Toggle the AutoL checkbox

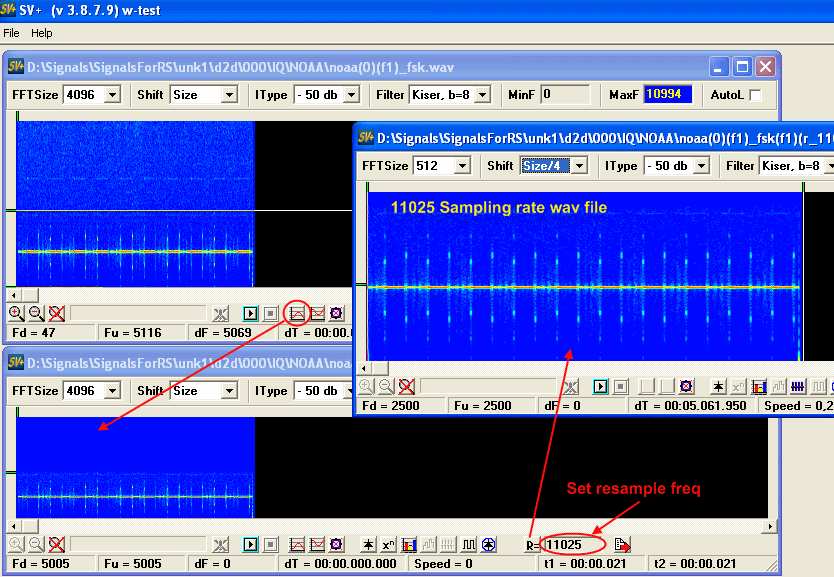[755, 95]
